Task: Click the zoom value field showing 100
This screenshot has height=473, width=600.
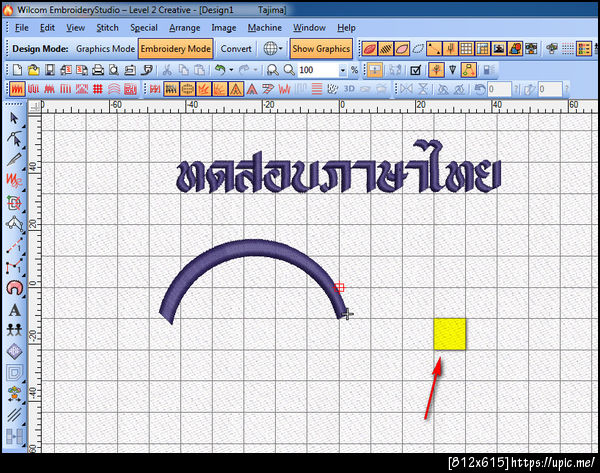Action: click(318, 70)
